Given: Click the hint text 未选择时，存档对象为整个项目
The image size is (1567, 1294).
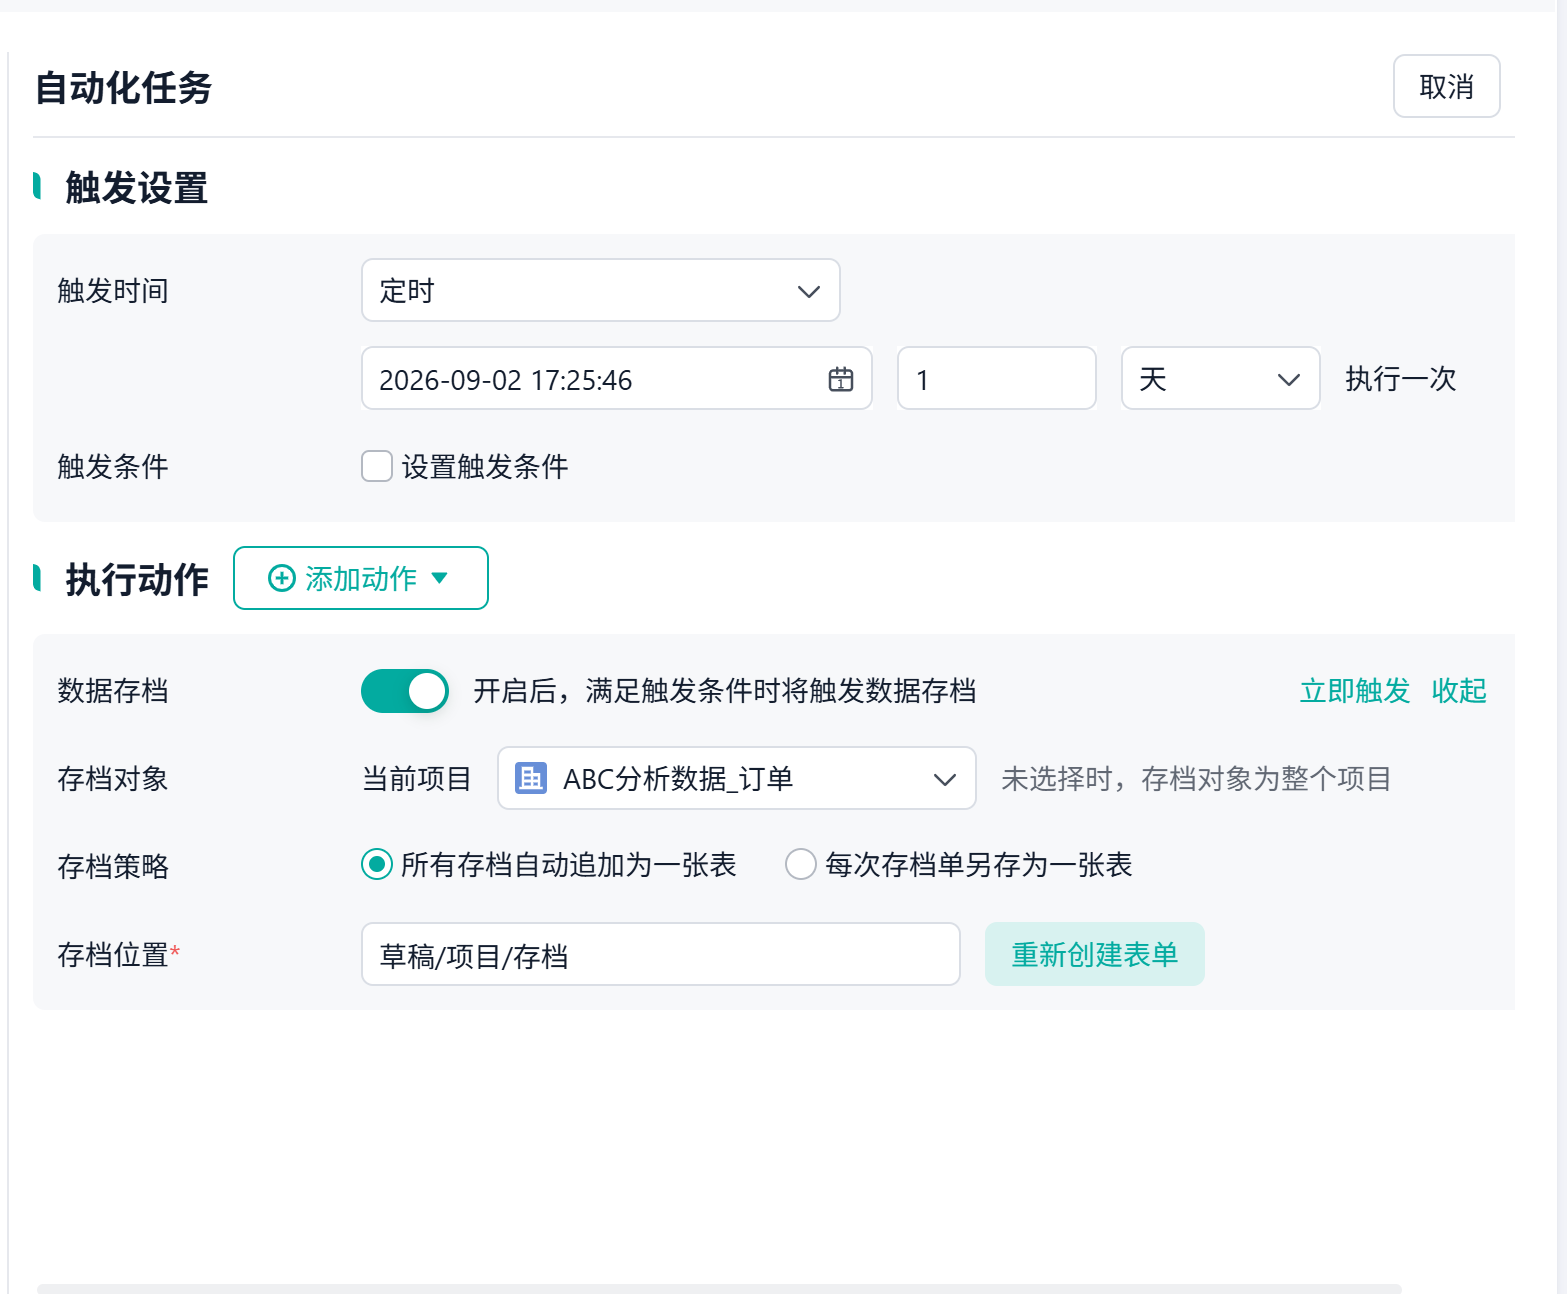Looking at the screenshot, I should click(1196, 778).
